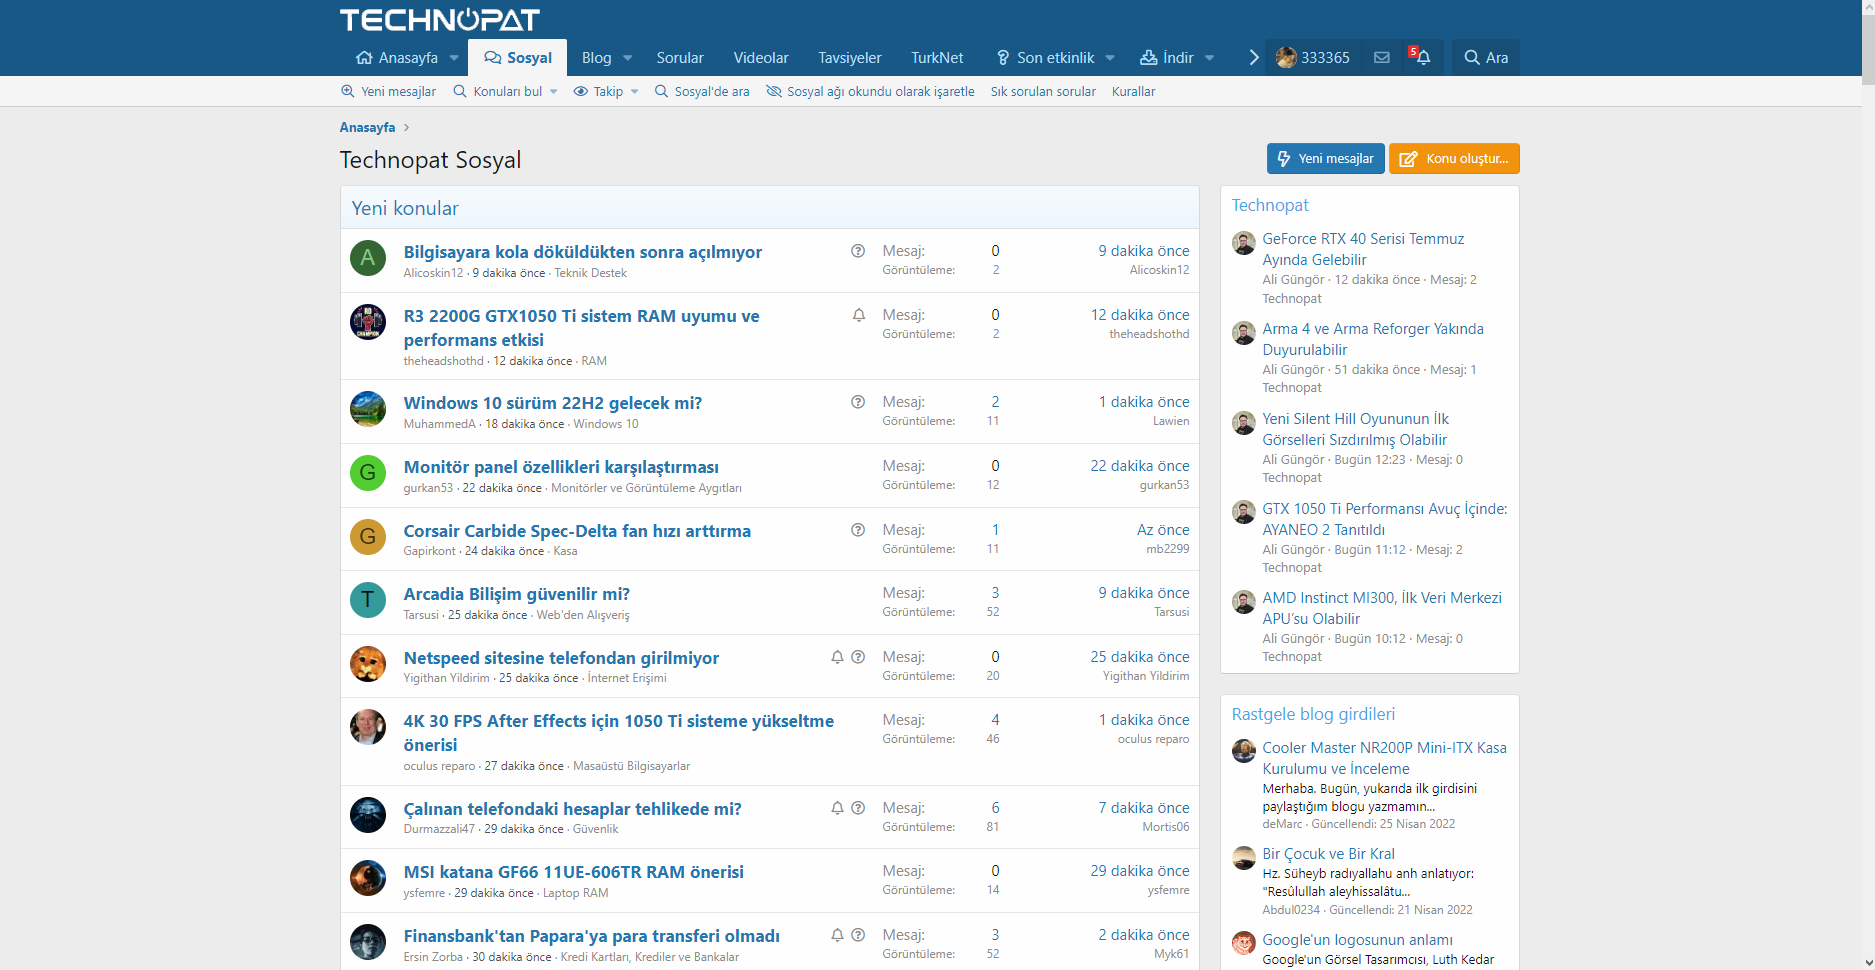Expand the Blog dropdown arrow
This screenshot has width=1875, height=970.
click(628, 58)
